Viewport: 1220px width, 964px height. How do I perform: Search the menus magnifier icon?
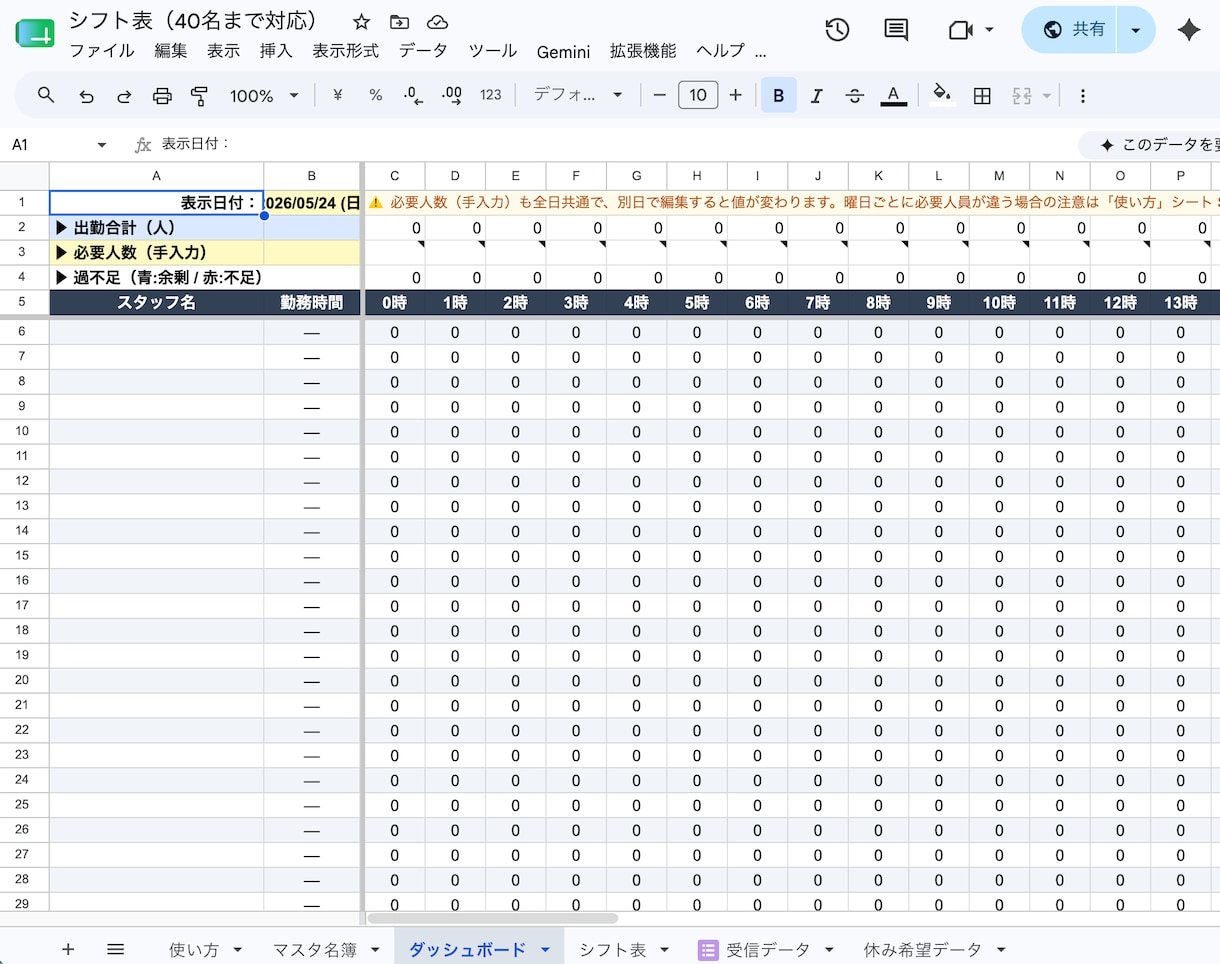(x=46, y=95)
